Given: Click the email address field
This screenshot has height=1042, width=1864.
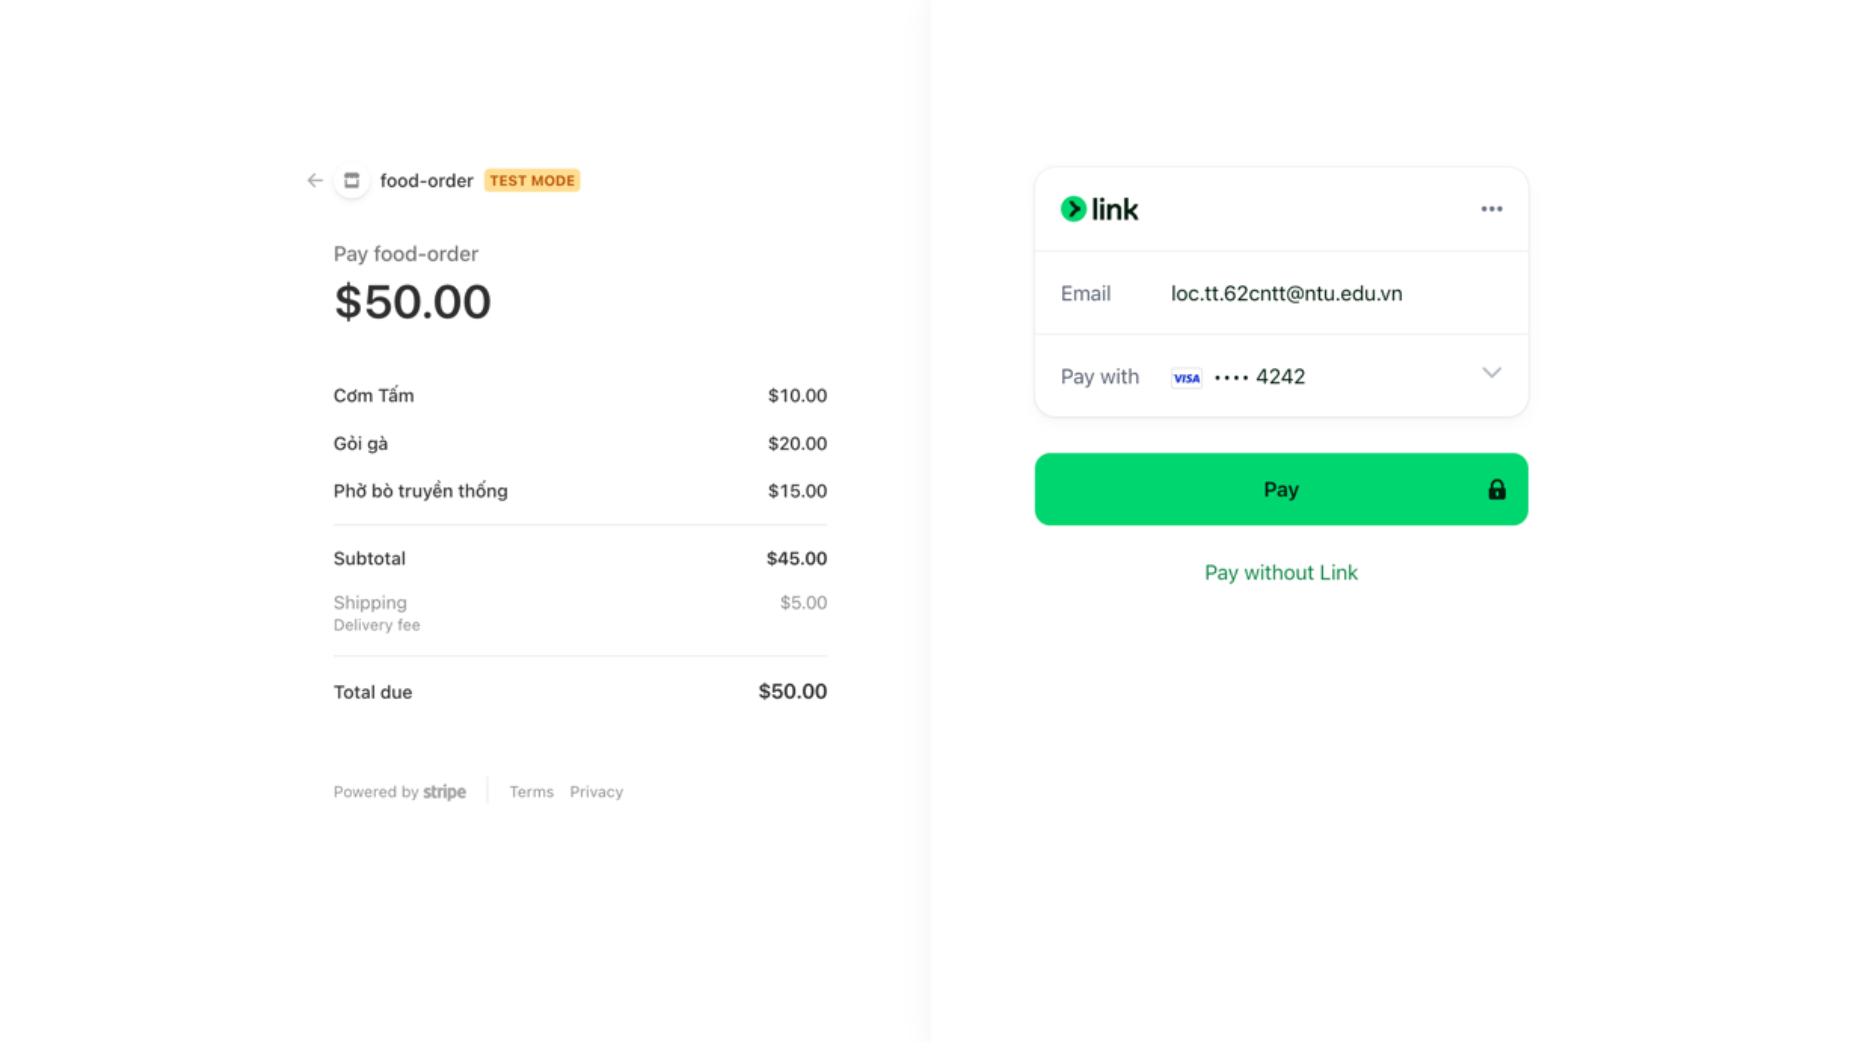Looking at the screenshot, I should click(x=1281, y=293).
